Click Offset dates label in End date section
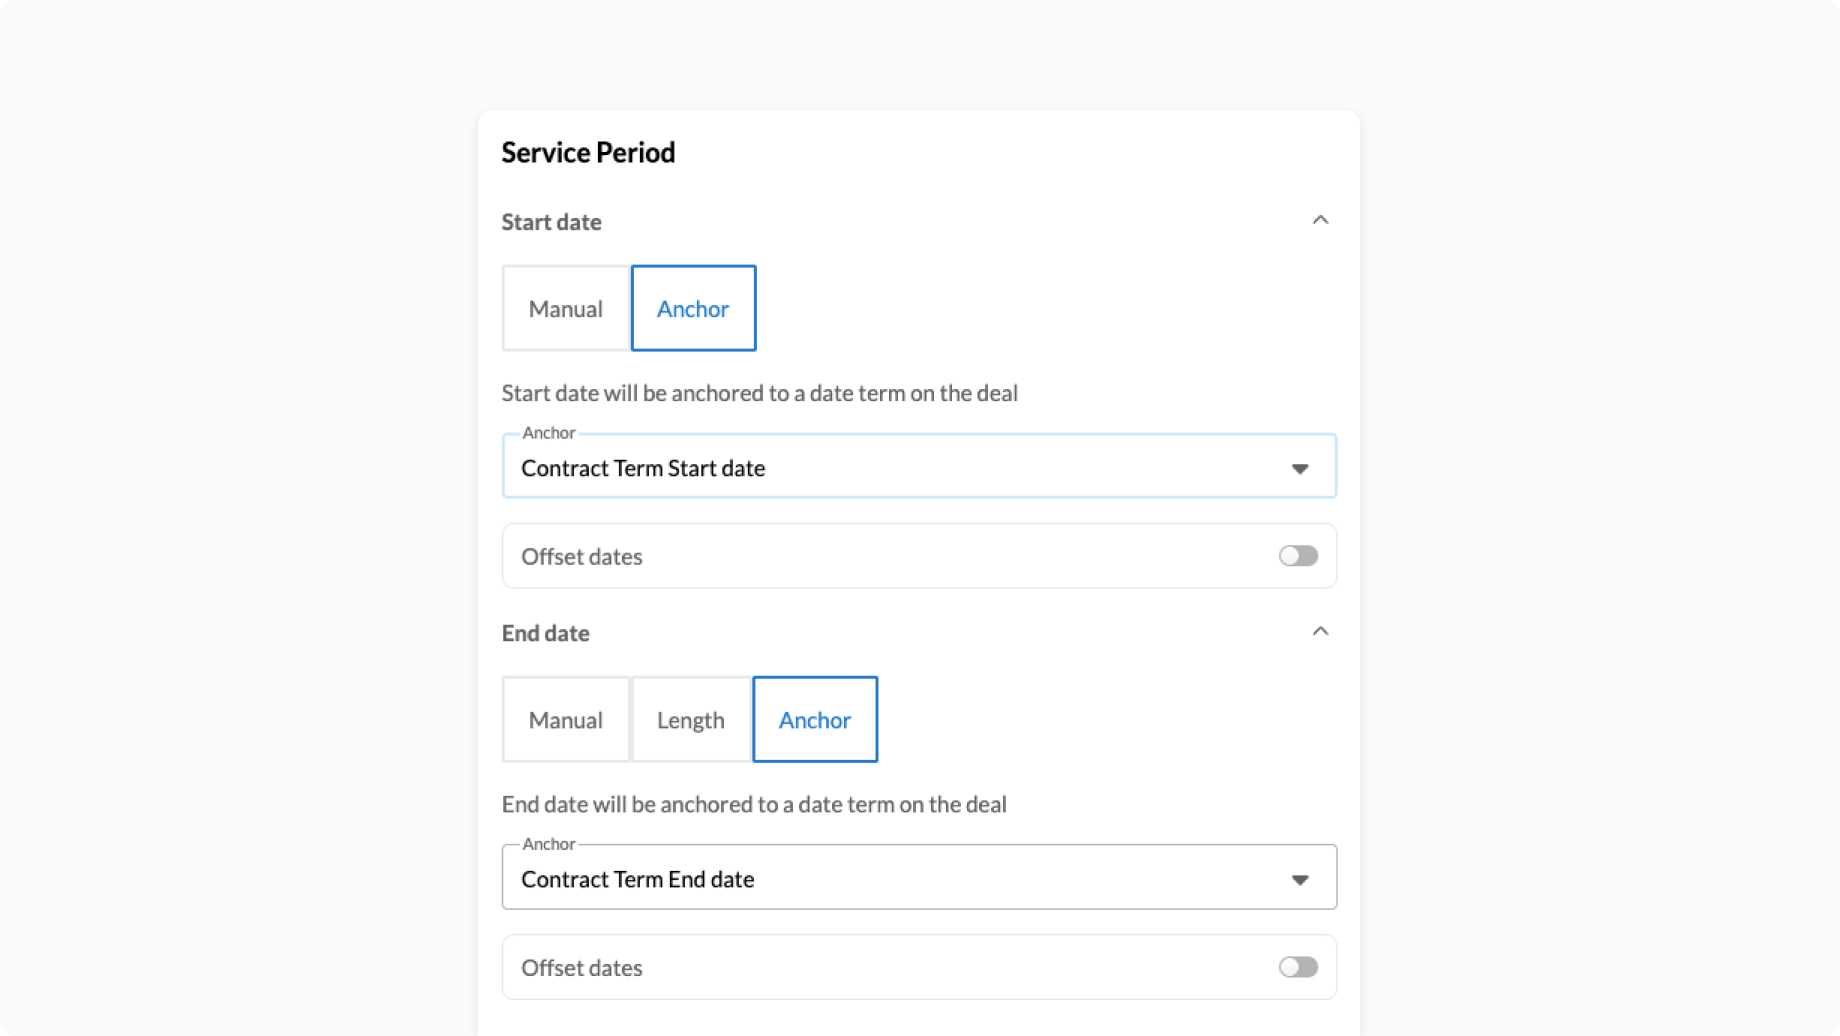1840x1036 pixels. point(581,968)
